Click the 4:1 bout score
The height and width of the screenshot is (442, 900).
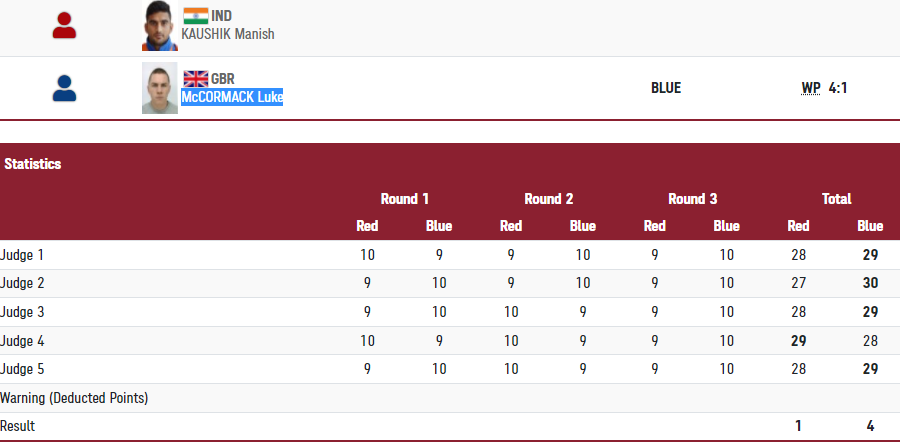point(838,88)
